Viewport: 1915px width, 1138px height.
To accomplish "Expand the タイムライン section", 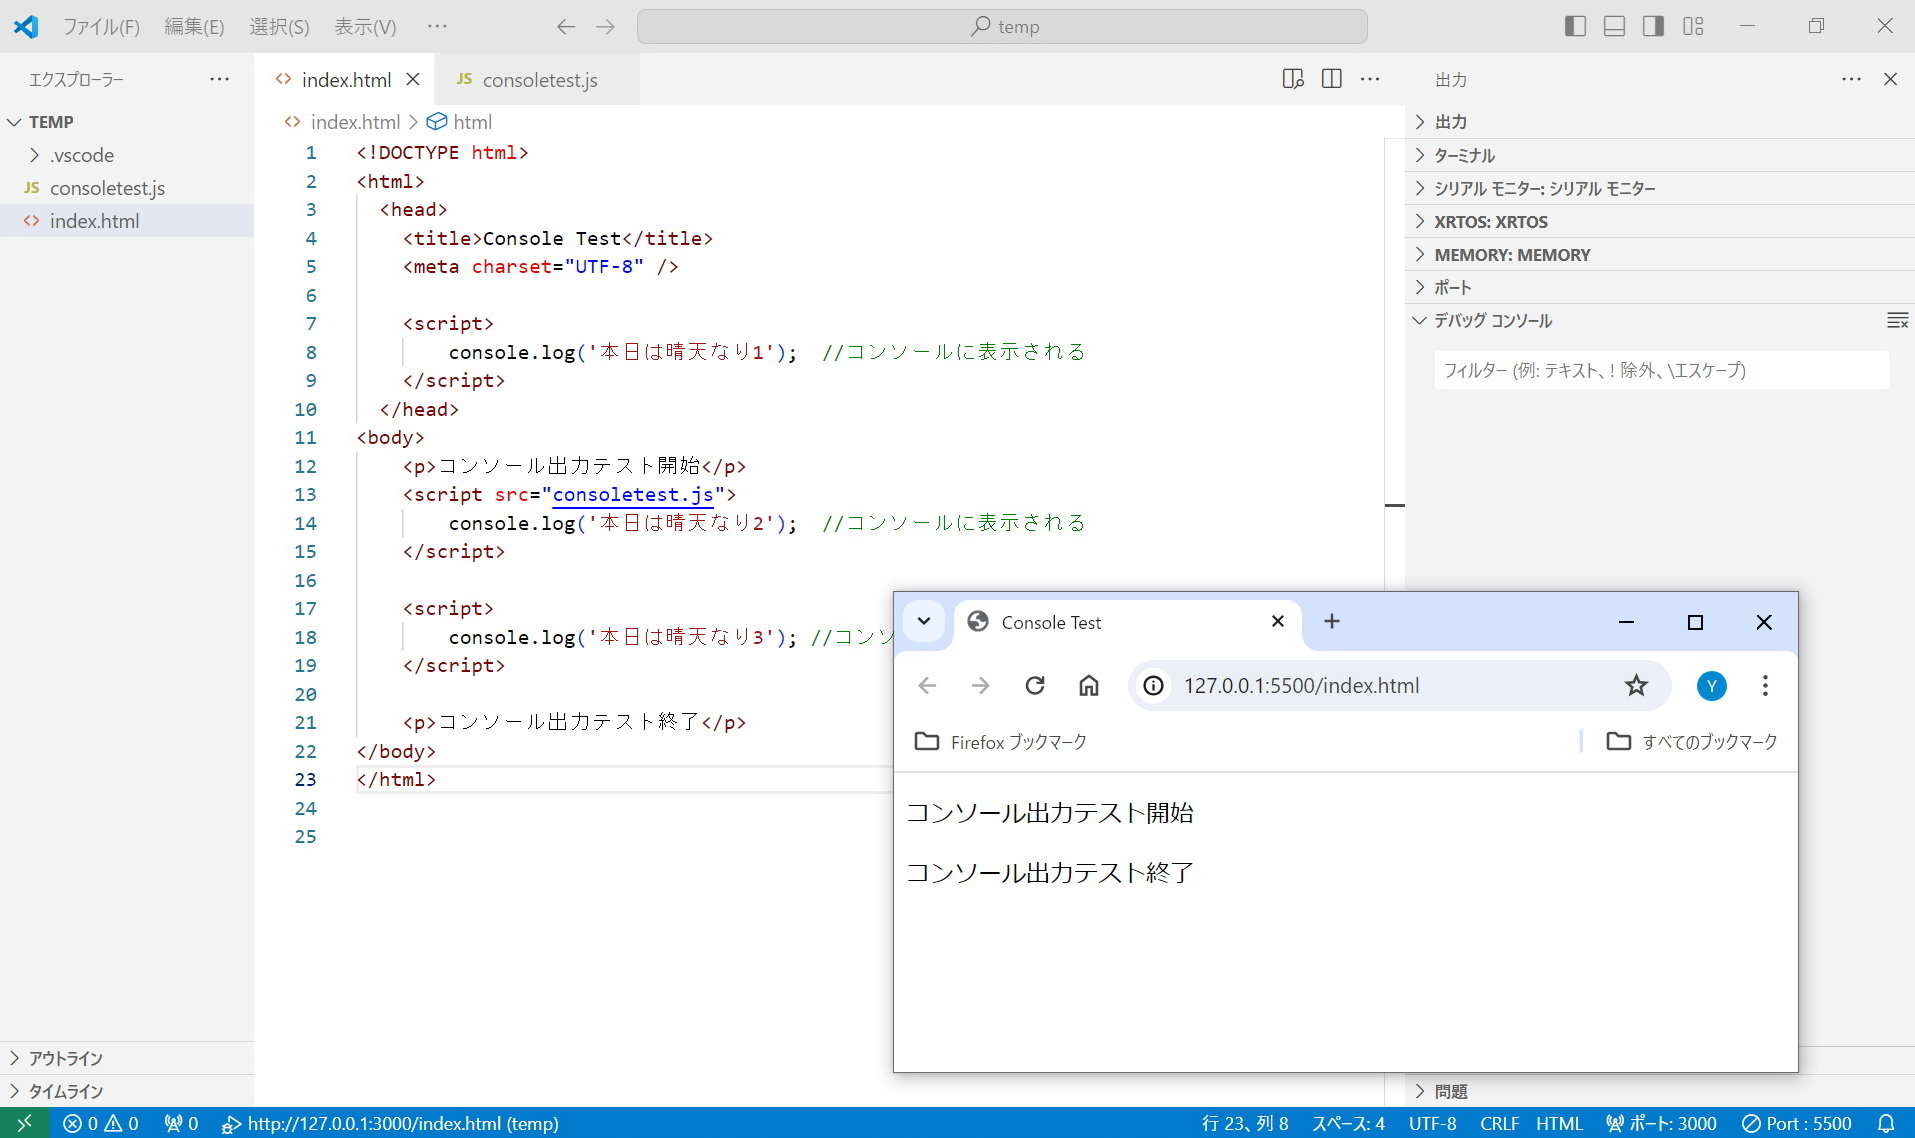I will point(127,1091).
